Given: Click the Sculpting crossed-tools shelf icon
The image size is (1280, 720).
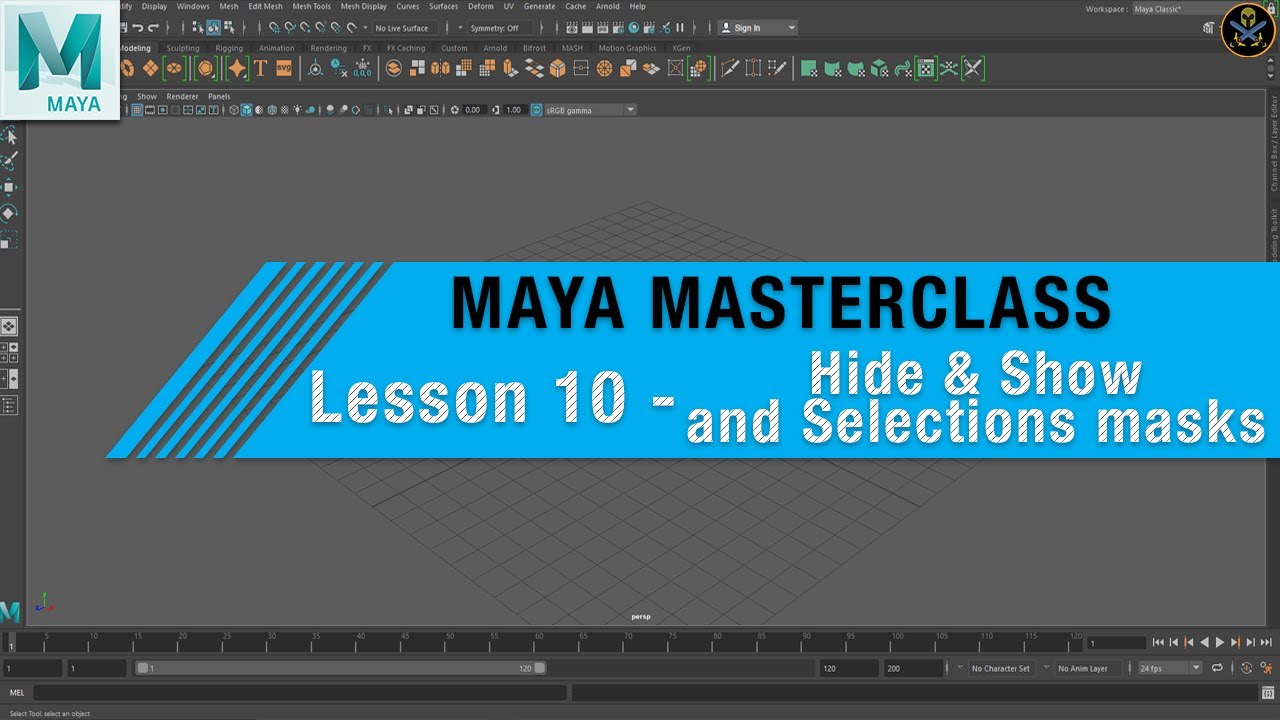Looking at the screenshot, I should click(x=972, y=68).
